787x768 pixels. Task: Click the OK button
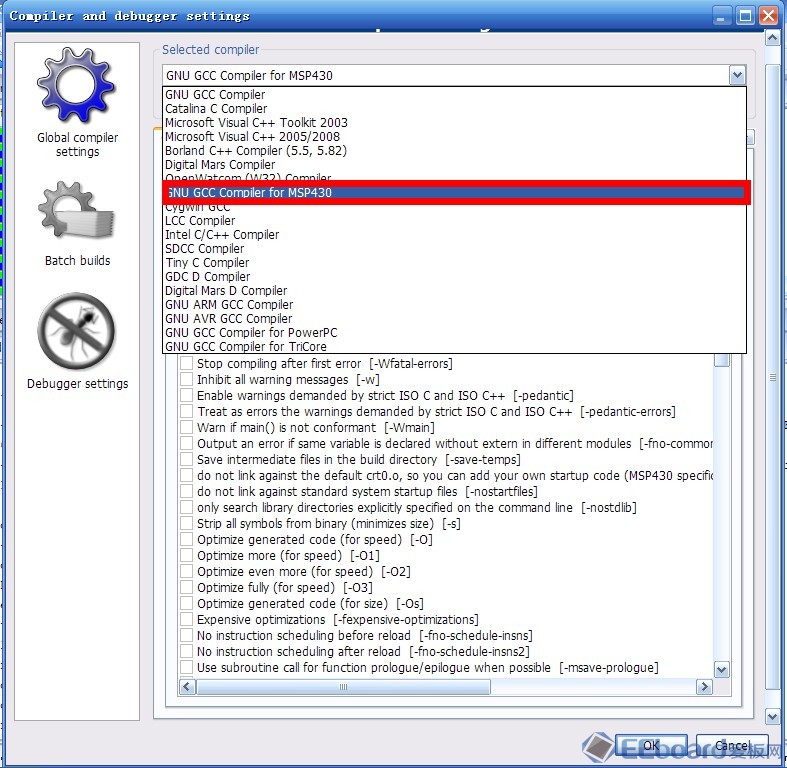[650, 745]
